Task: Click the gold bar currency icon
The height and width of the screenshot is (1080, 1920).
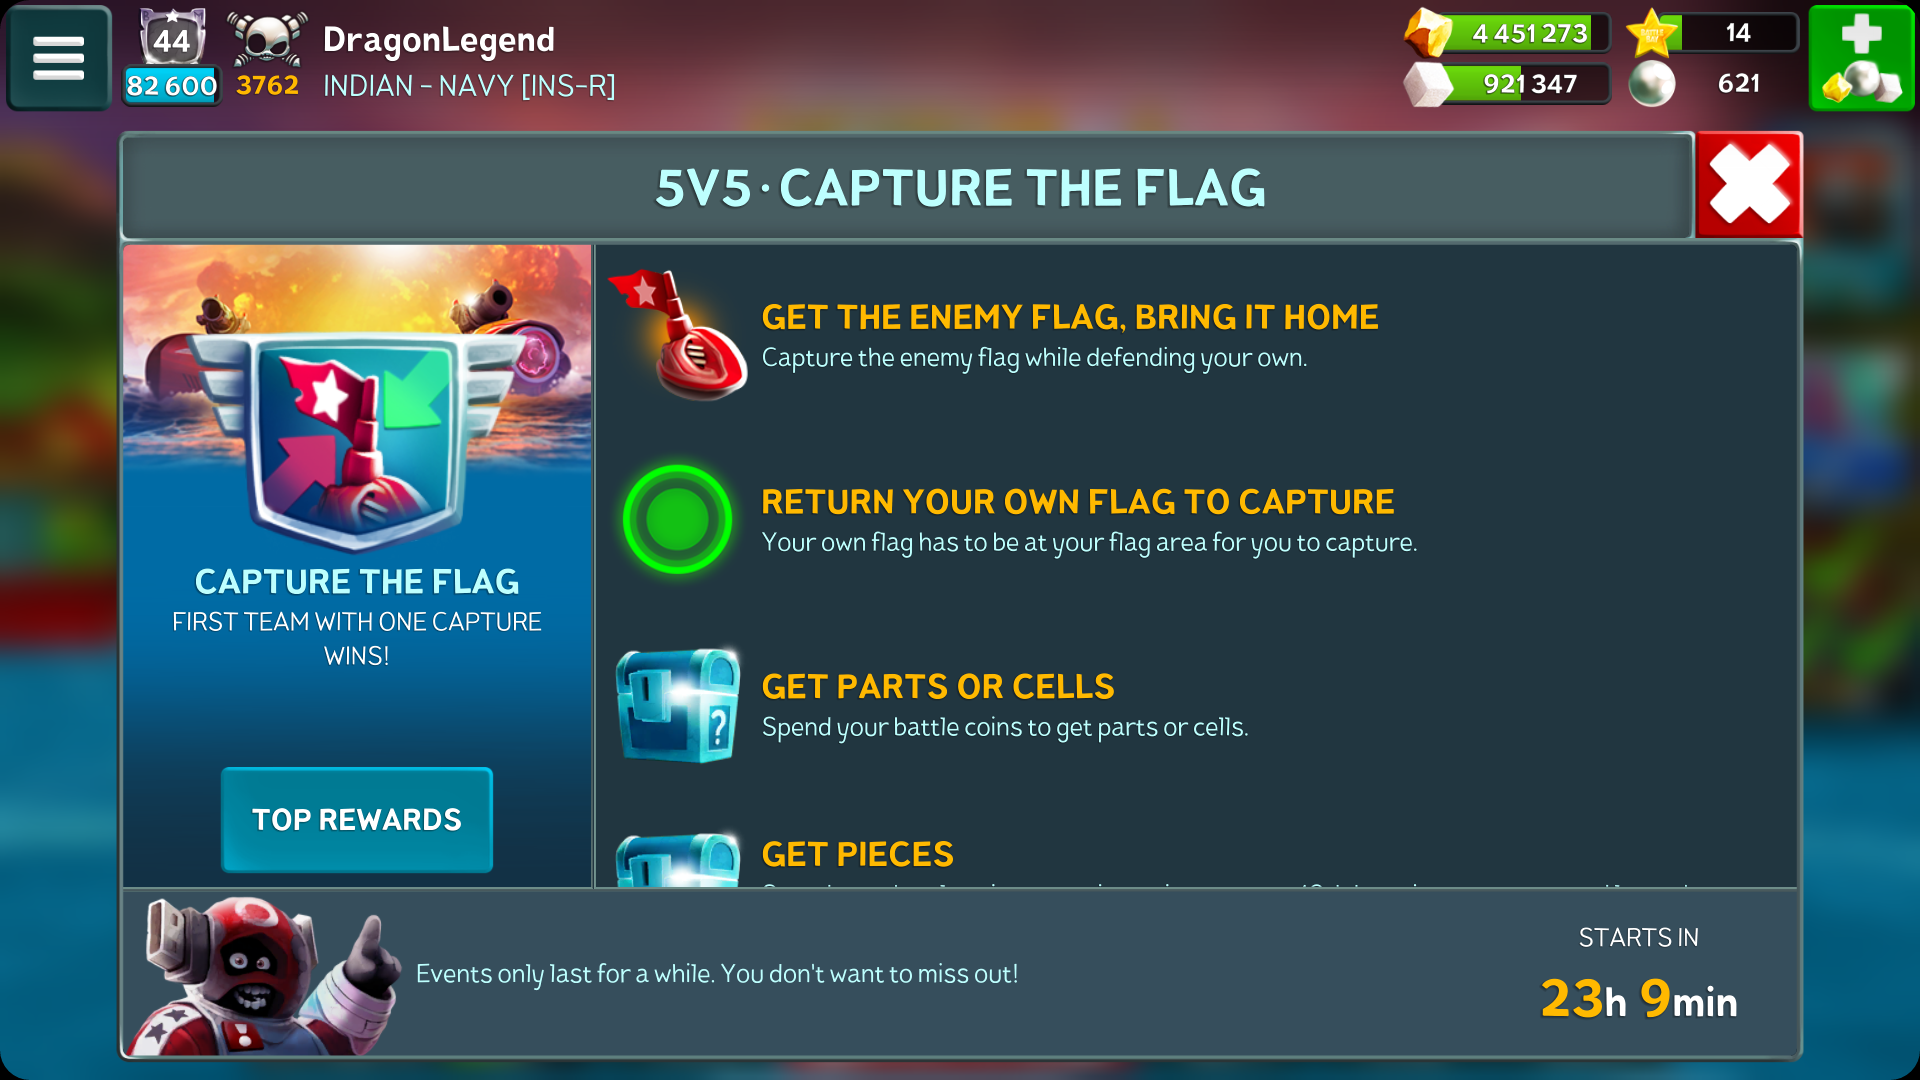Action: point(1428,32)
